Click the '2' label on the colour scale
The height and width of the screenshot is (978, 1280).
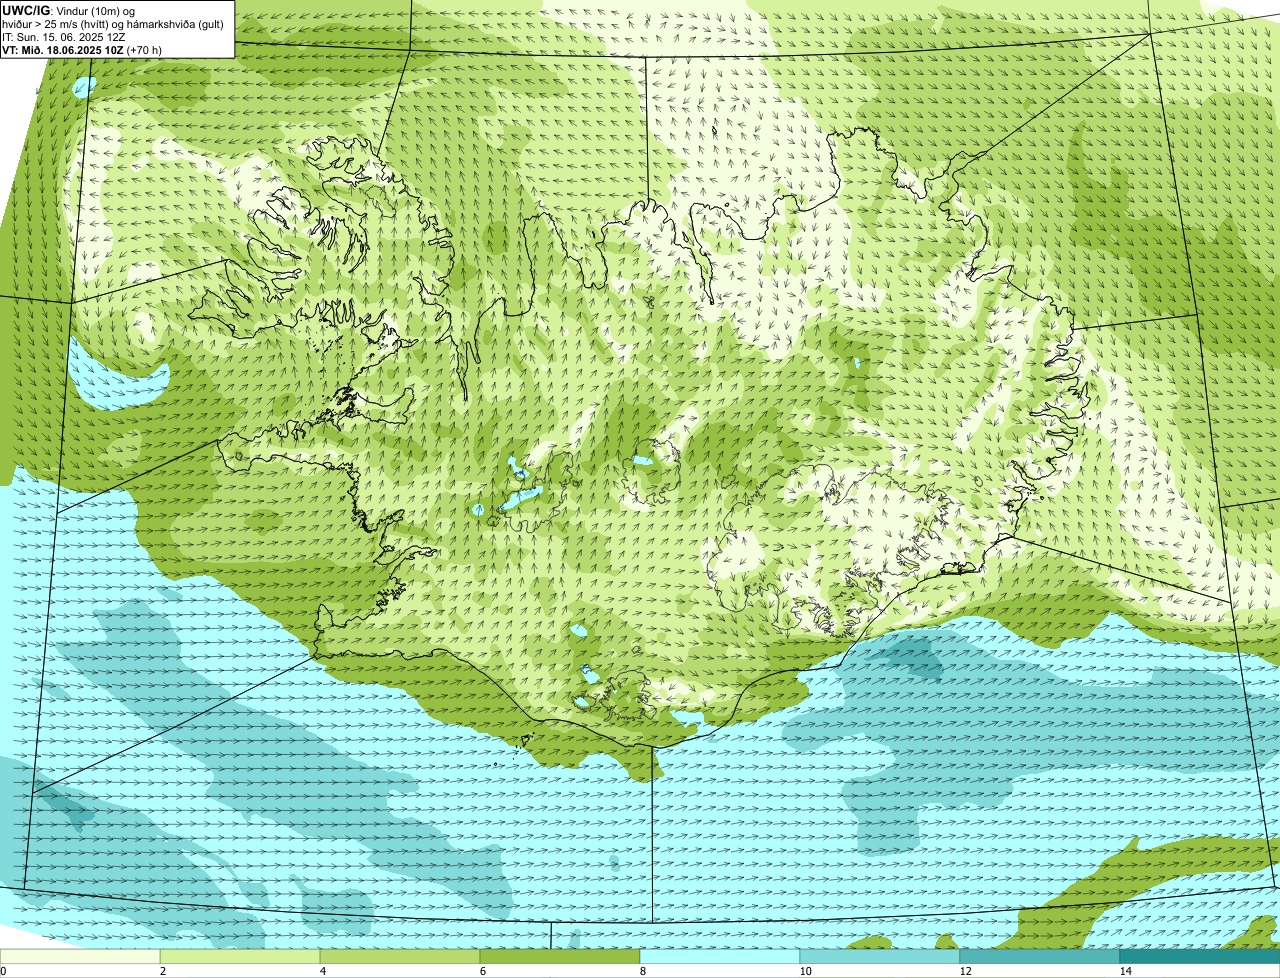click(162, 971)
